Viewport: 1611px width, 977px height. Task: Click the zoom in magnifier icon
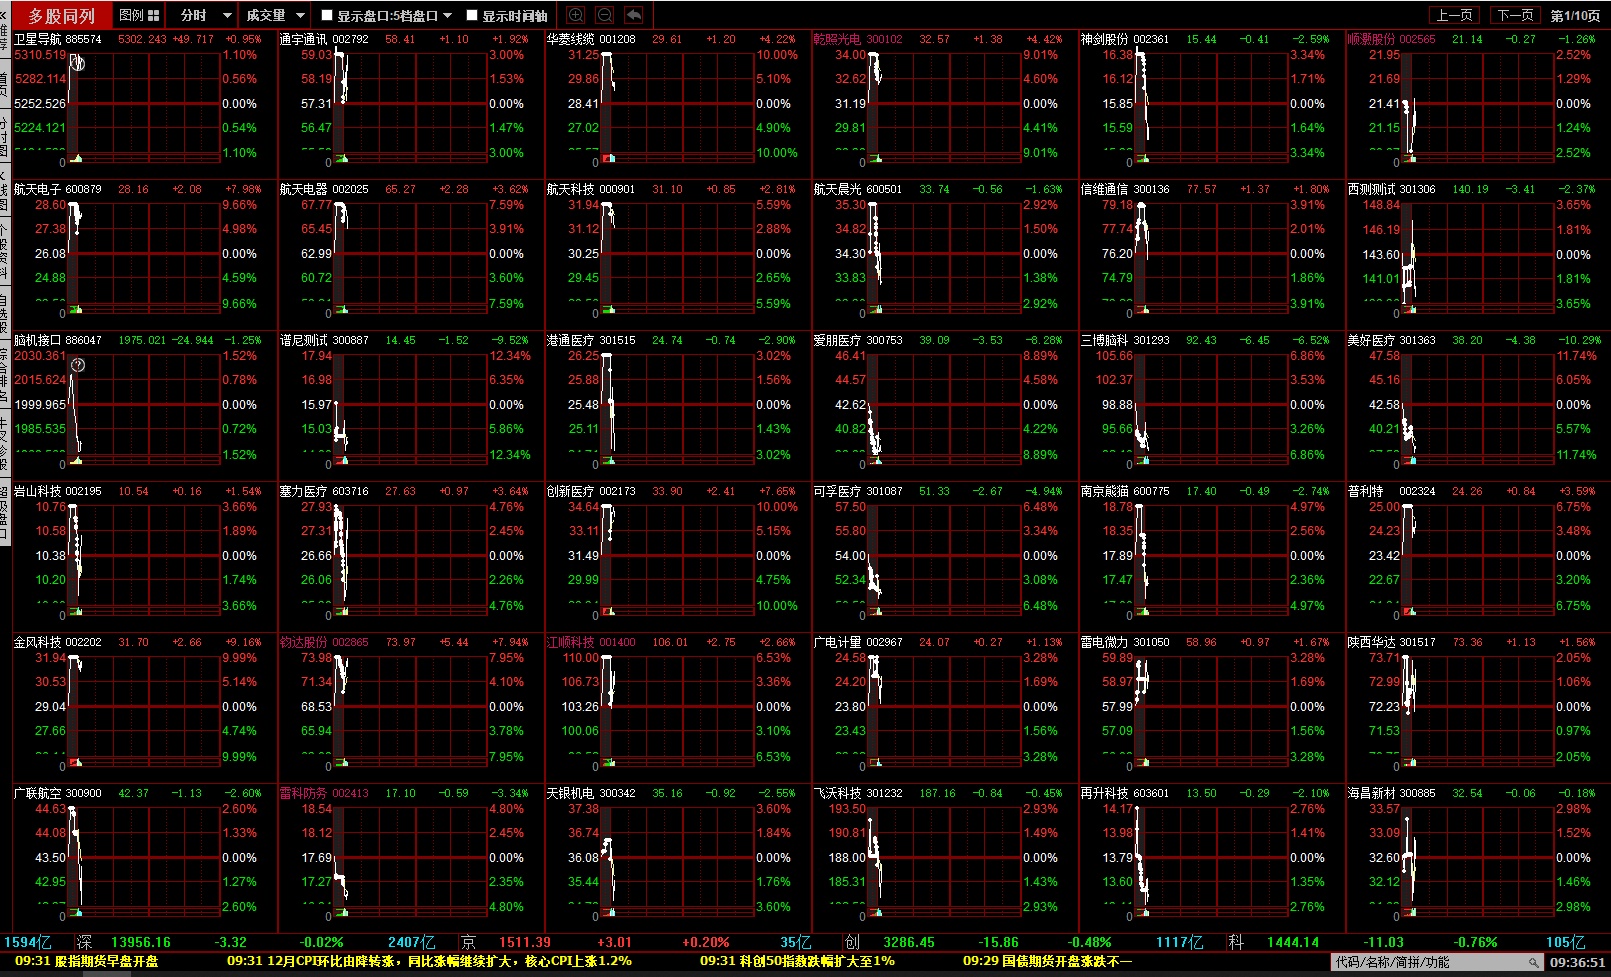click(576, 15)
